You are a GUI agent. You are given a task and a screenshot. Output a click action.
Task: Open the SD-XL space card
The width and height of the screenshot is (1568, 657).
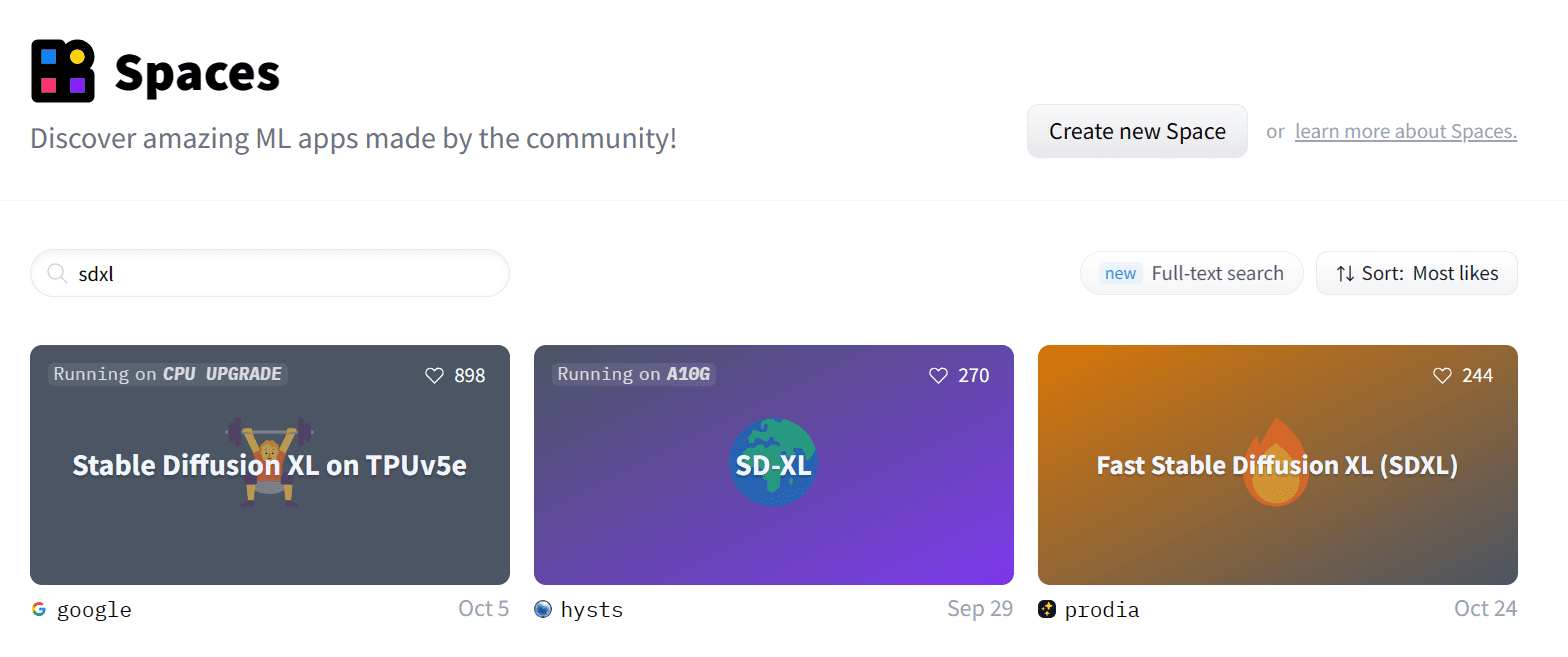774,465
